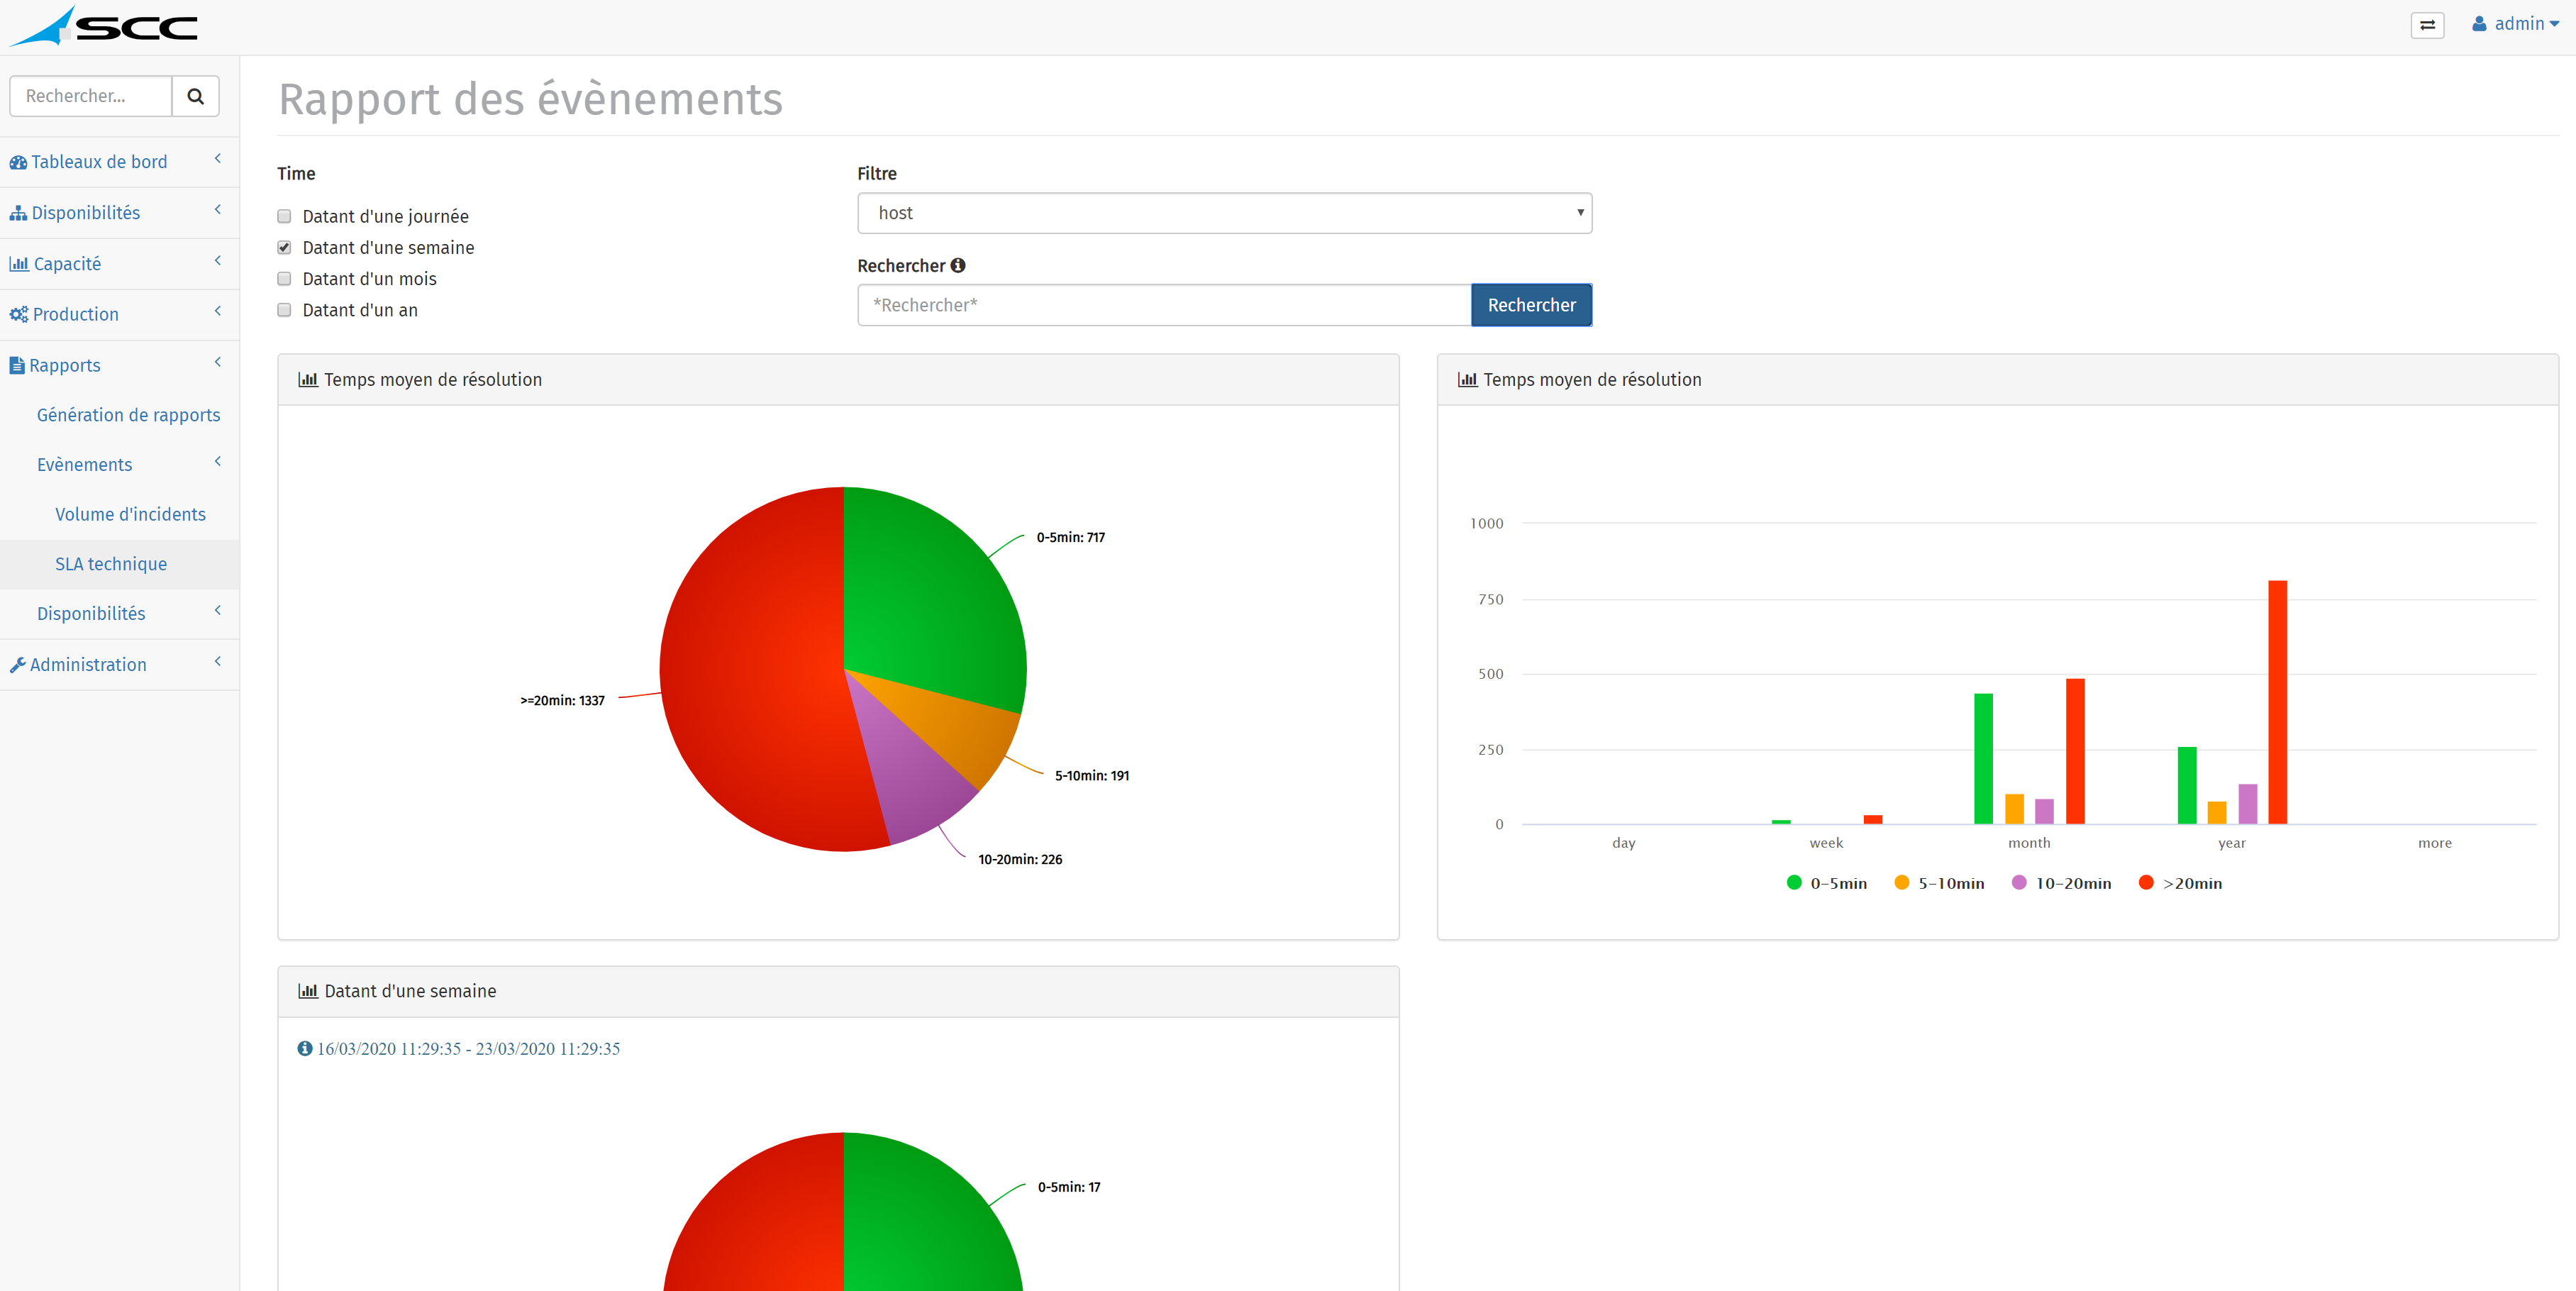Expand the Disponibilités submenu chevron under Rapports
This screenshot has width=2576, height=1291.
[217, 611]
